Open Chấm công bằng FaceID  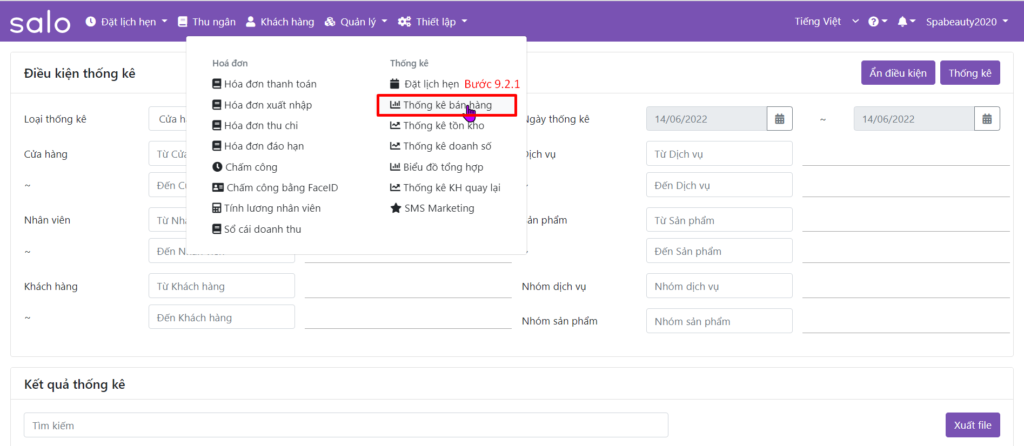click(275, 187)
